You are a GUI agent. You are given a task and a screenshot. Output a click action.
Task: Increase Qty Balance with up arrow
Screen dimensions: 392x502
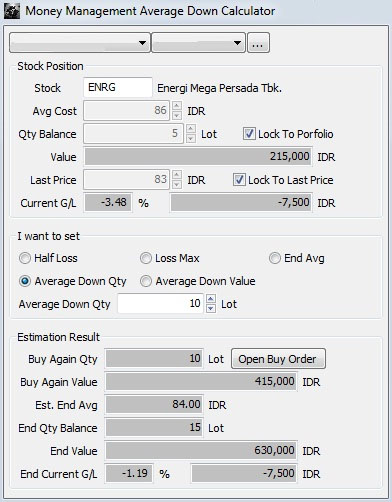pyautogui.click(x=191, y=128)
